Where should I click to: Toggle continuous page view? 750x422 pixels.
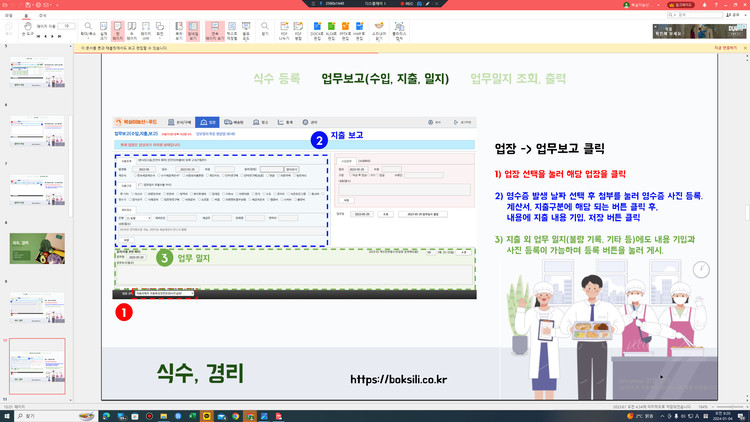point(215,31)
